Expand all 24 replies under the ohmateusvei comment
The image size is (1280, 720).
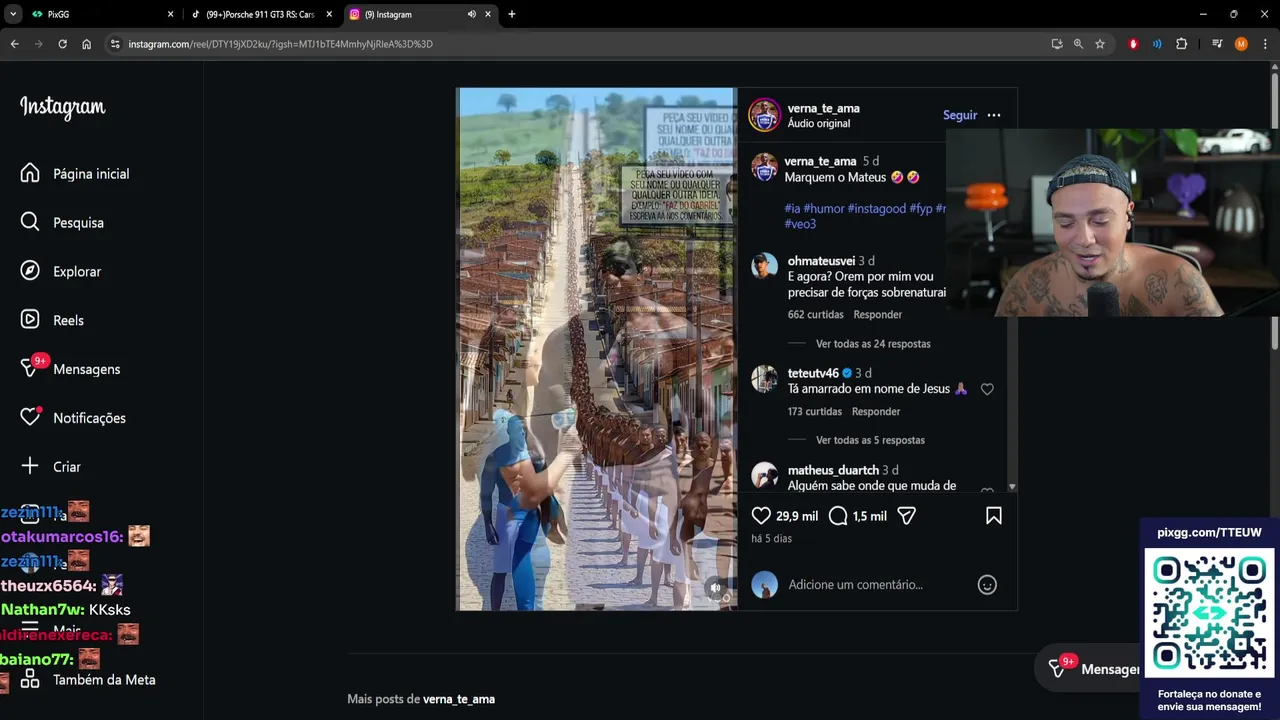[872, 344]
